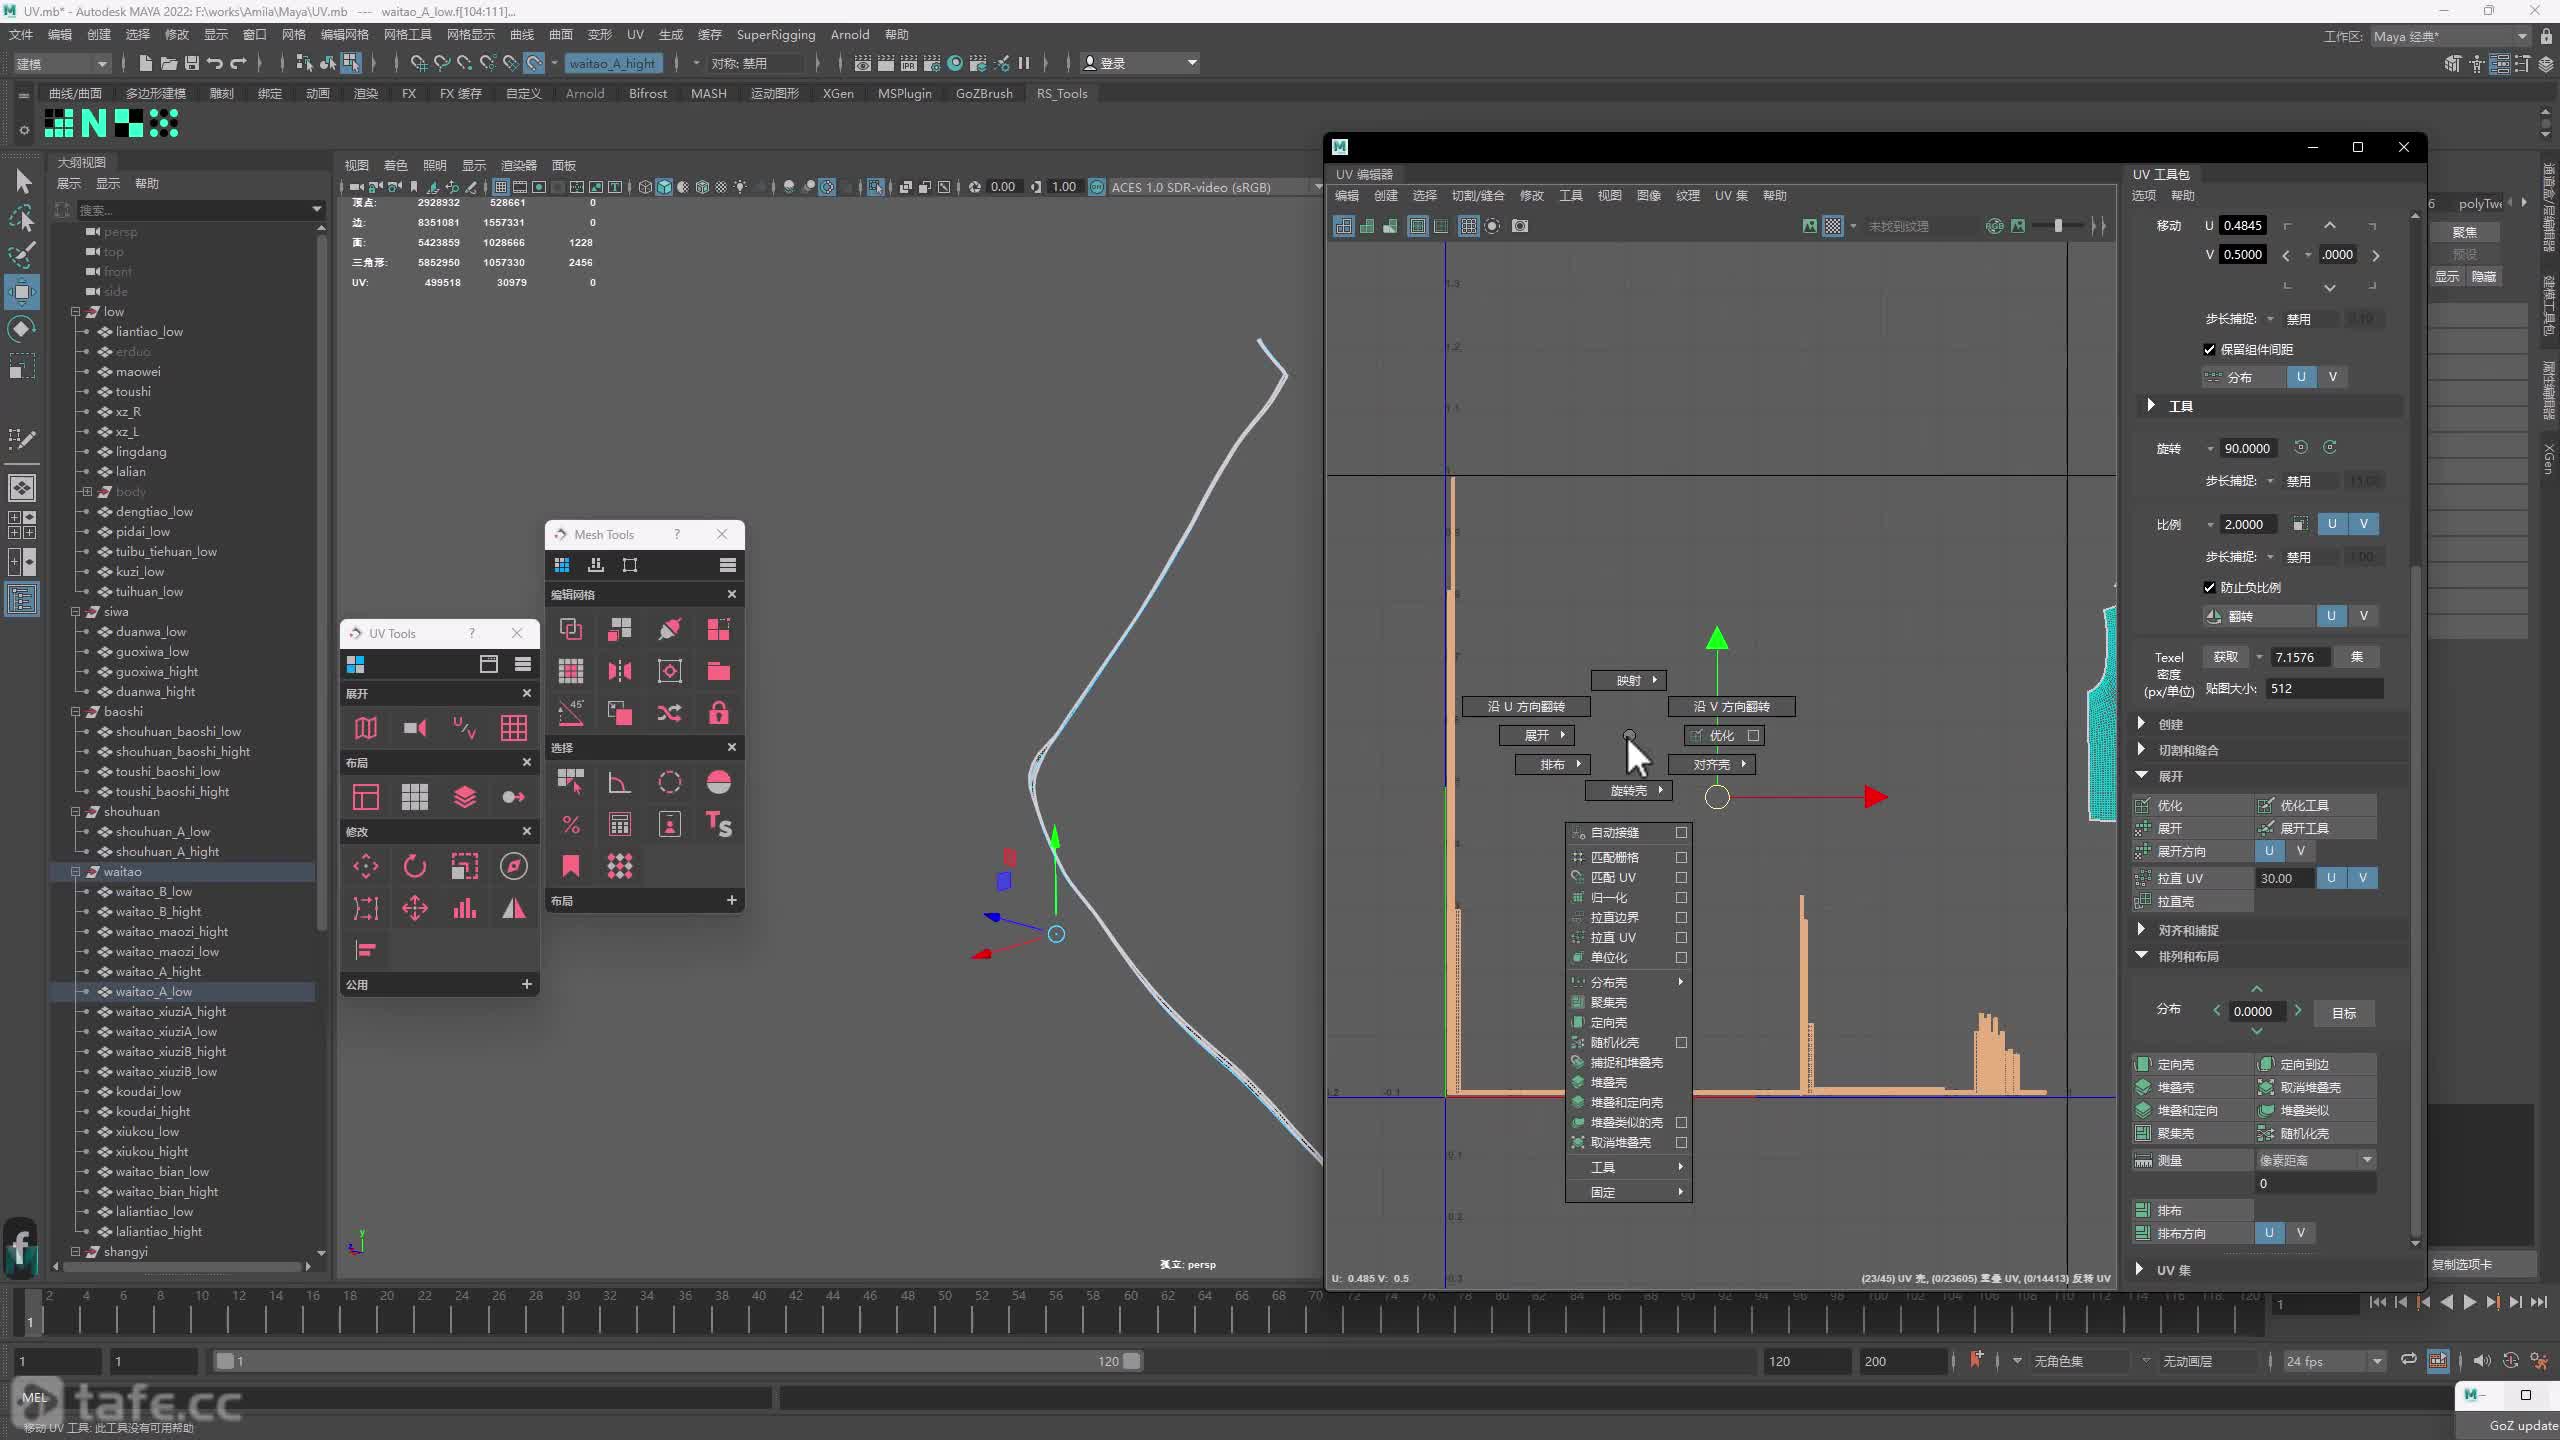Screen dimensions: 2560x1440
Task: Click Mesh Tools shuffle arrows icon
Action: pyautogui.click(x=670, y=712)
